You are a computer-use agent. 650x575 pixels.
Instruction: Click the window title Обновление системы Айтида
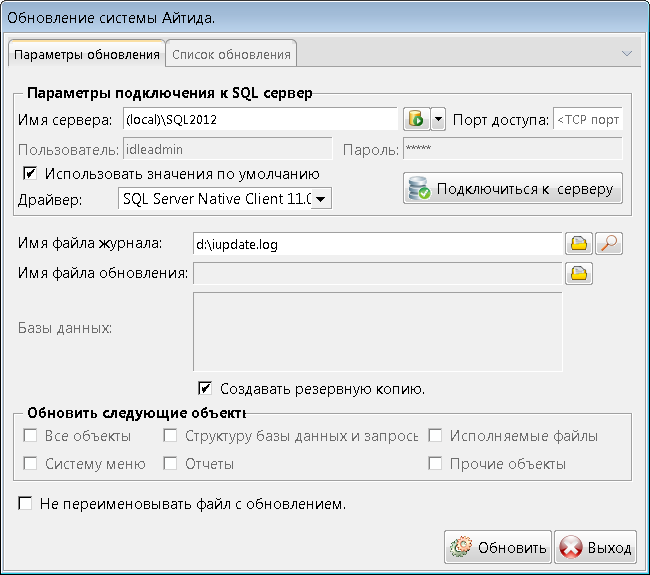111,18
